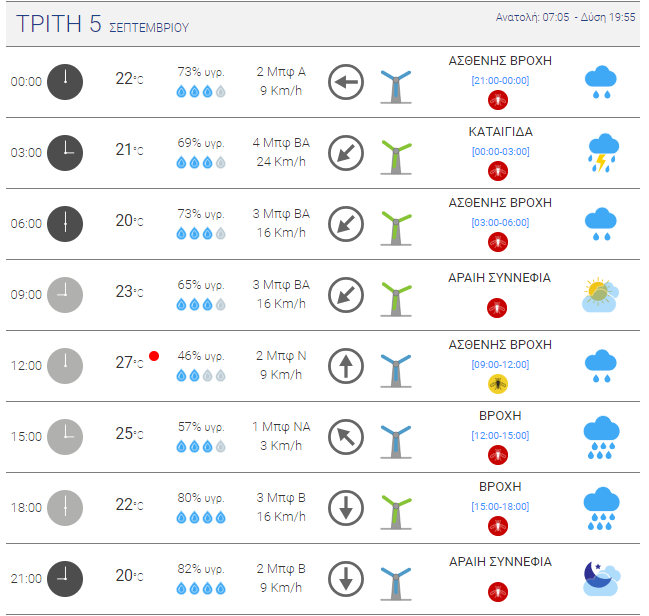Click the ΚΑΤΑΙΓΙΔΑ weather description
Screen dimensions: 649x616
click(500, 132)
